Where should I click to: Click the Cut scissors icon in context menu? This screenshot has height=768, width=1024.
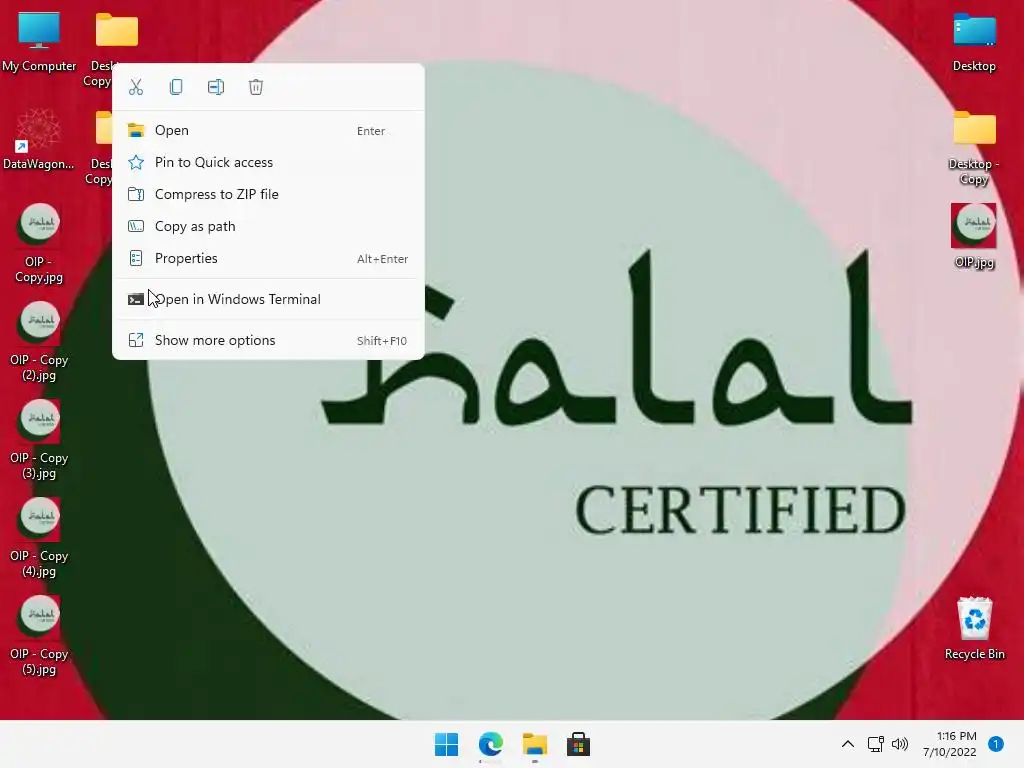(x=136, y=87)
